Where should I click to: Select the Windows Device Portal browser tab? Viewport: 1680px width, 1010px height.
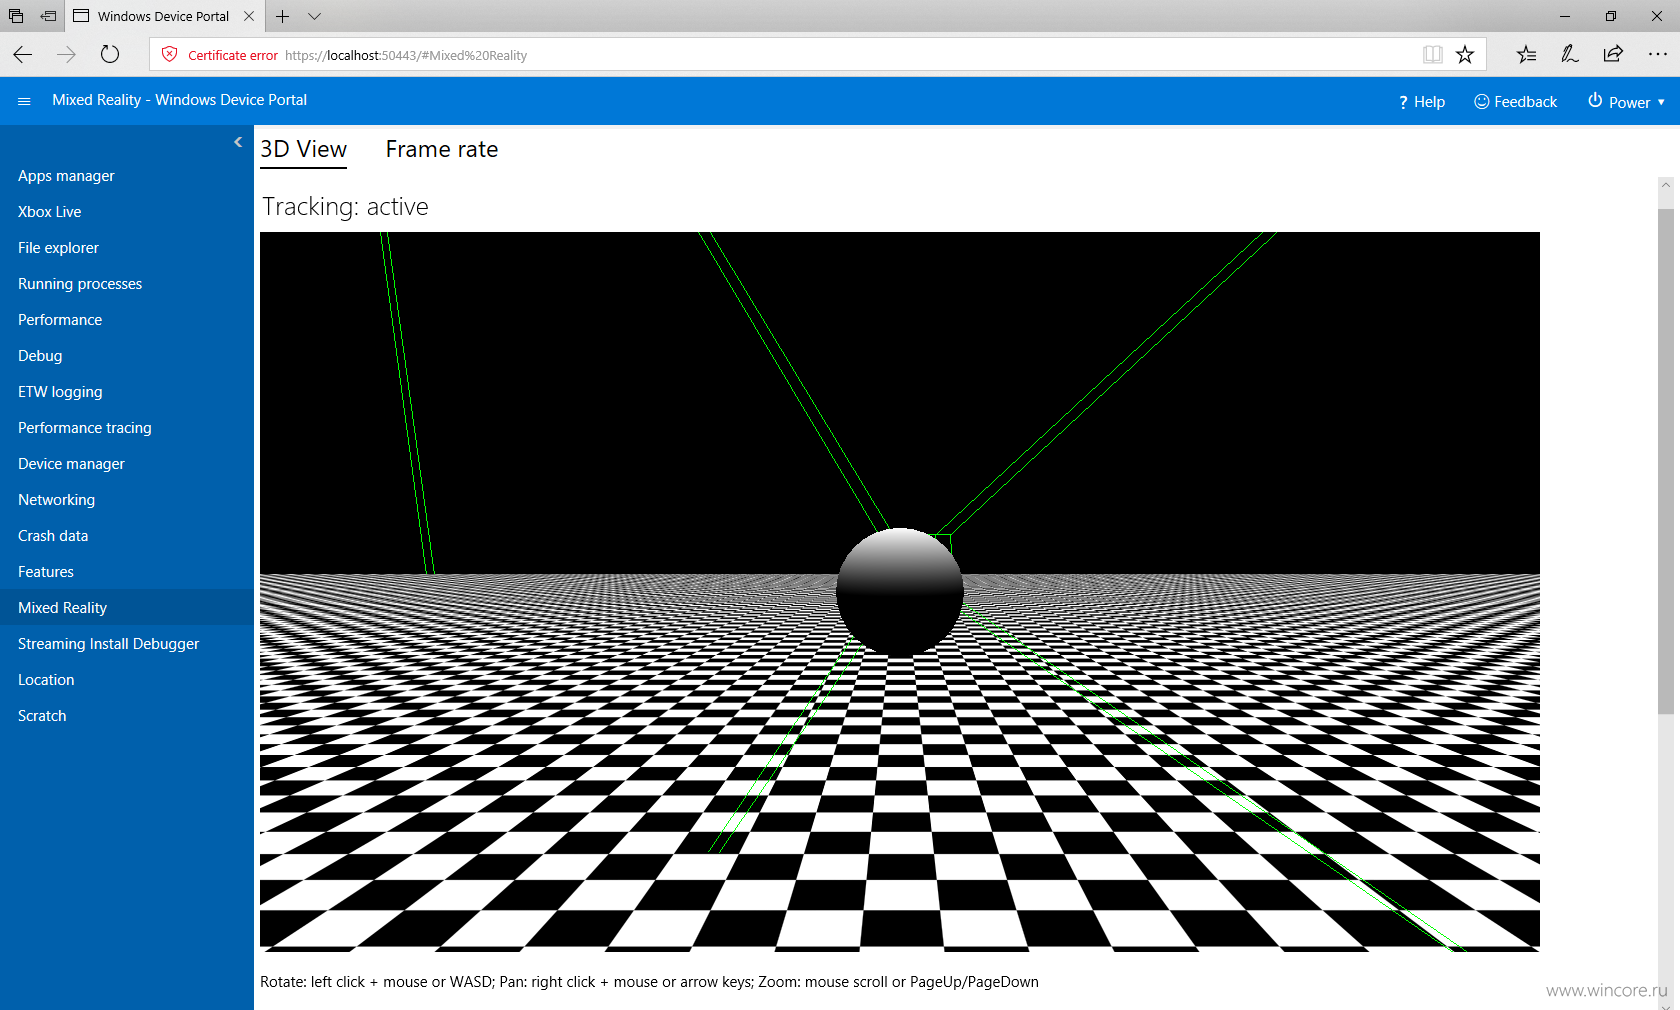click(x=164, y=16)
